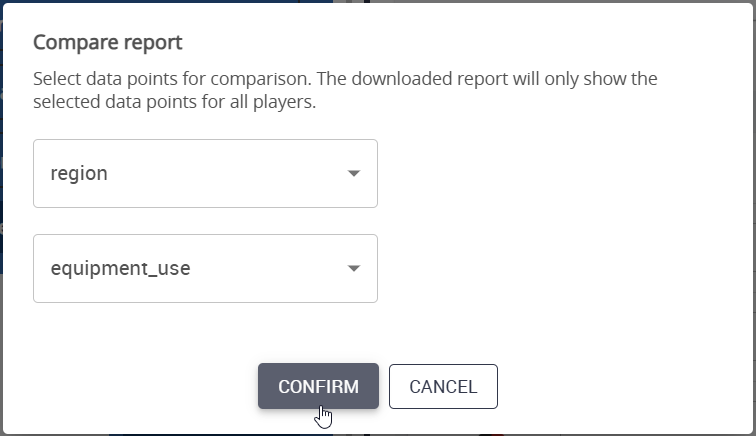Viewport: 756px width, 436px height.
Task: Open the region data point dropdown
Action: coord(205,174)
